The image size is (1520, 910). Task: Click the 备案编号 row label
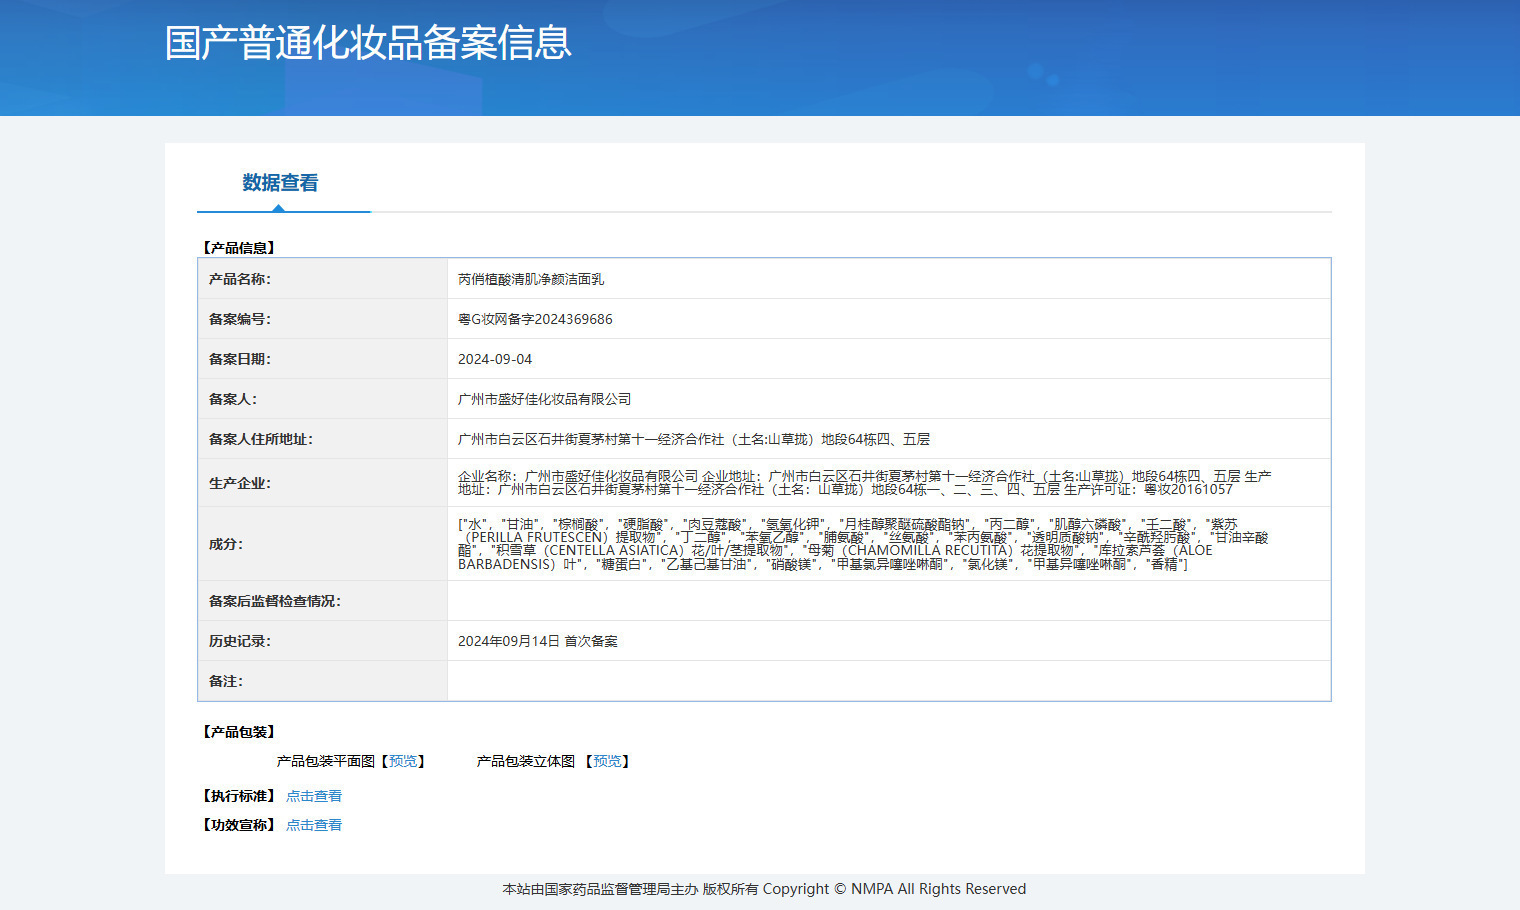point(240,319)
